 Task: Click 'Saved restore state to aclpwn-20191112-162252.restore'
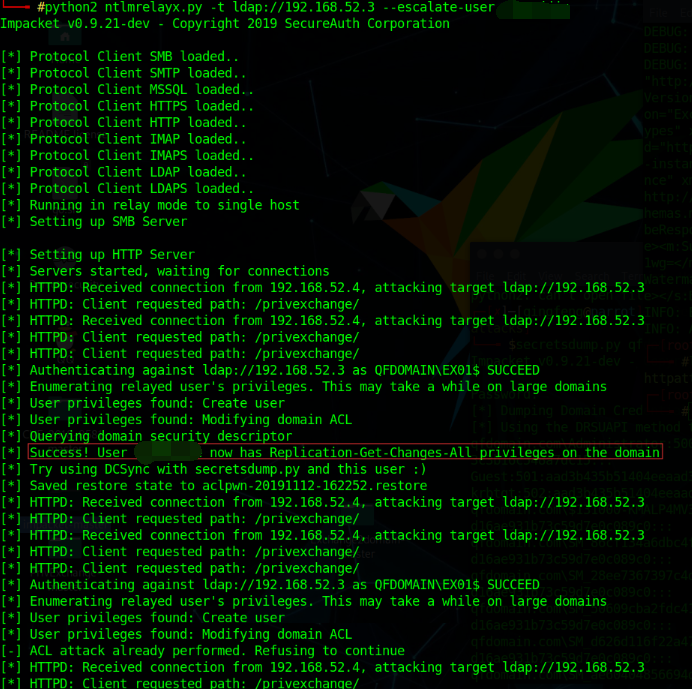click(x=214, y=486)
